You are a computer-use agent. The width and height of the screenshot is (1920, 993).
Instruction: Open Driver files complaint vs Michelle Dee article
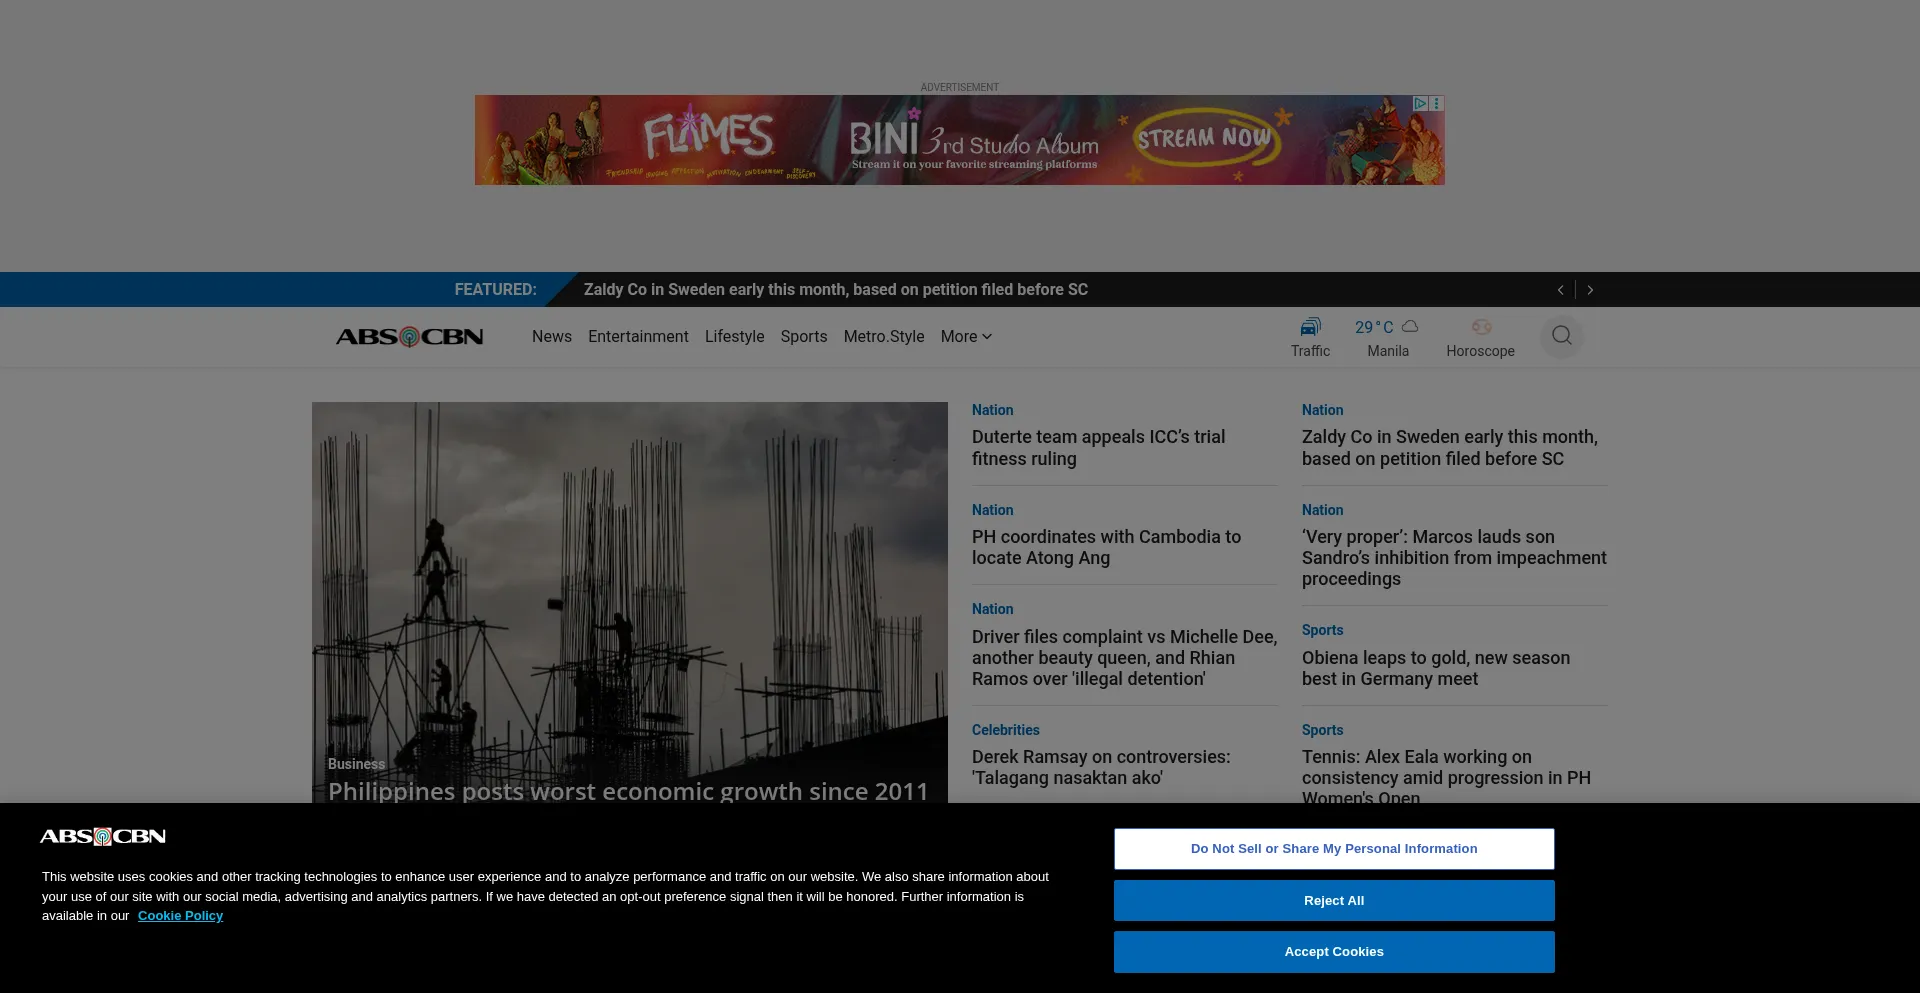pyautogui.click(x=1124, y=658)
